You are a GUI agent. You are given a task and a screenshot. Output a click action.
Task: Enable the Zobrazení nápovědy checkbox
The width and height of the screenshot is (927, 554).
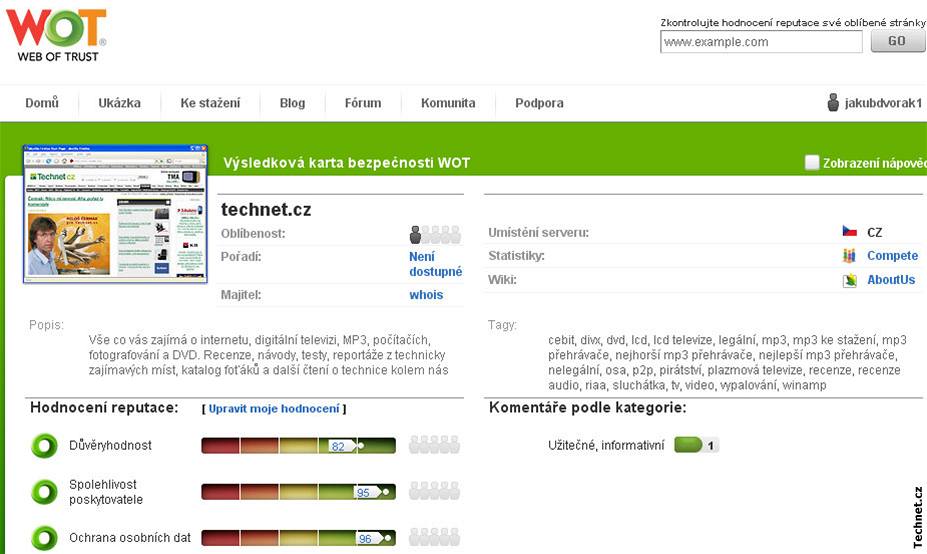(x=812, y=163)
